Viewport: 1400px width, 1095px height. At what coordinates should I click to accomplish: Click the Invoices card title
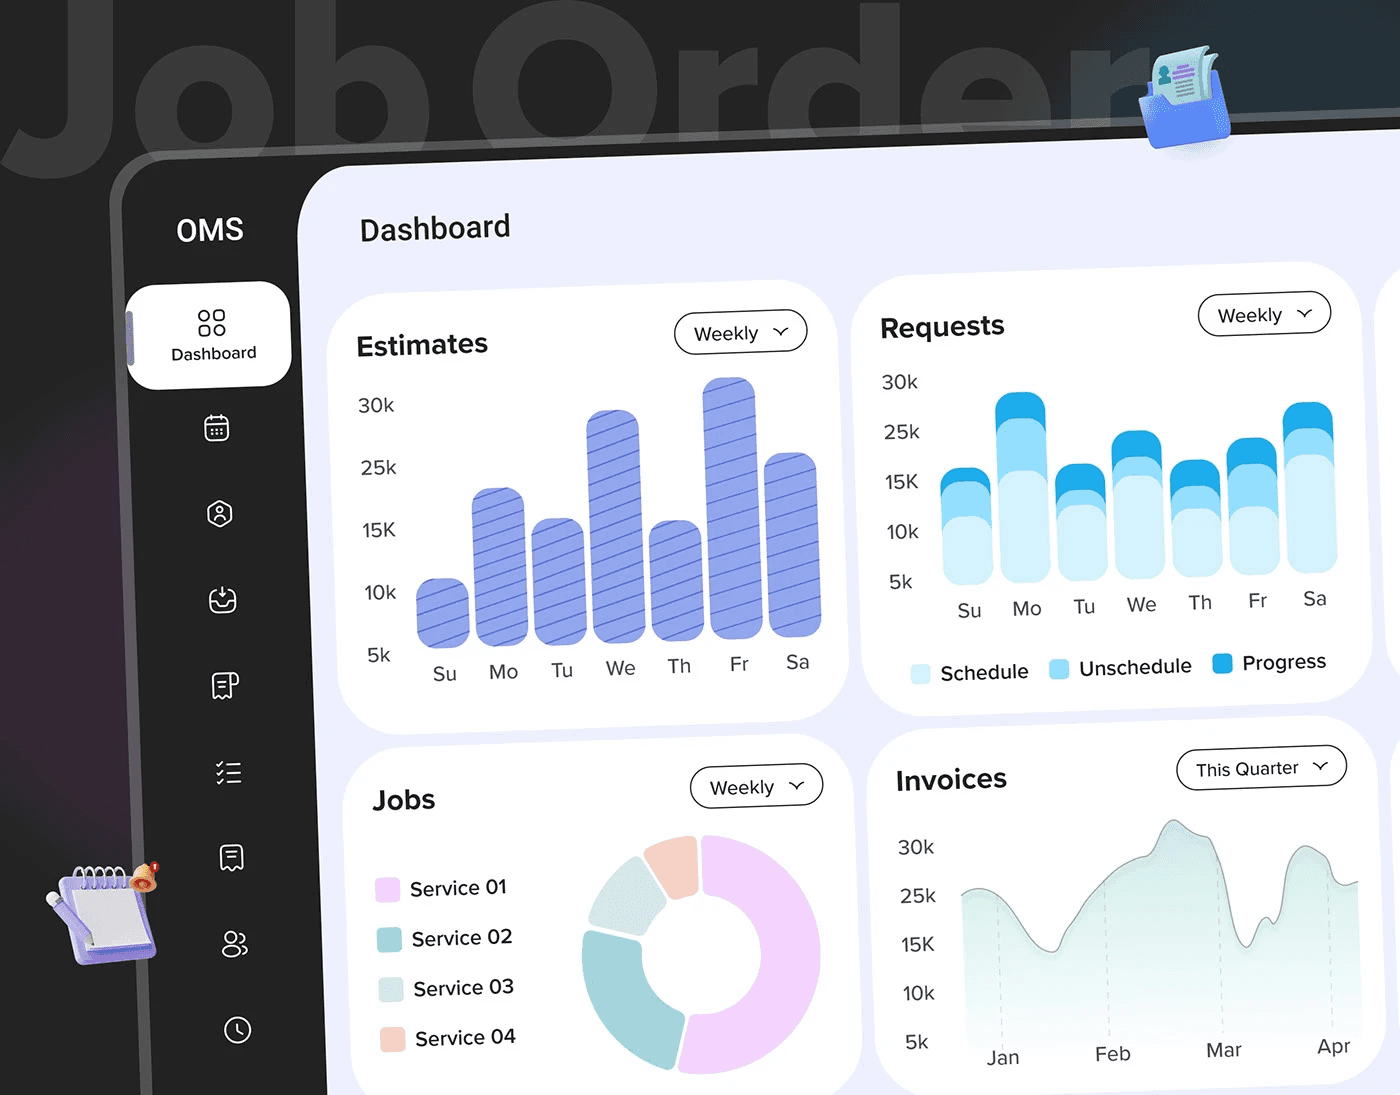(951, 780)
